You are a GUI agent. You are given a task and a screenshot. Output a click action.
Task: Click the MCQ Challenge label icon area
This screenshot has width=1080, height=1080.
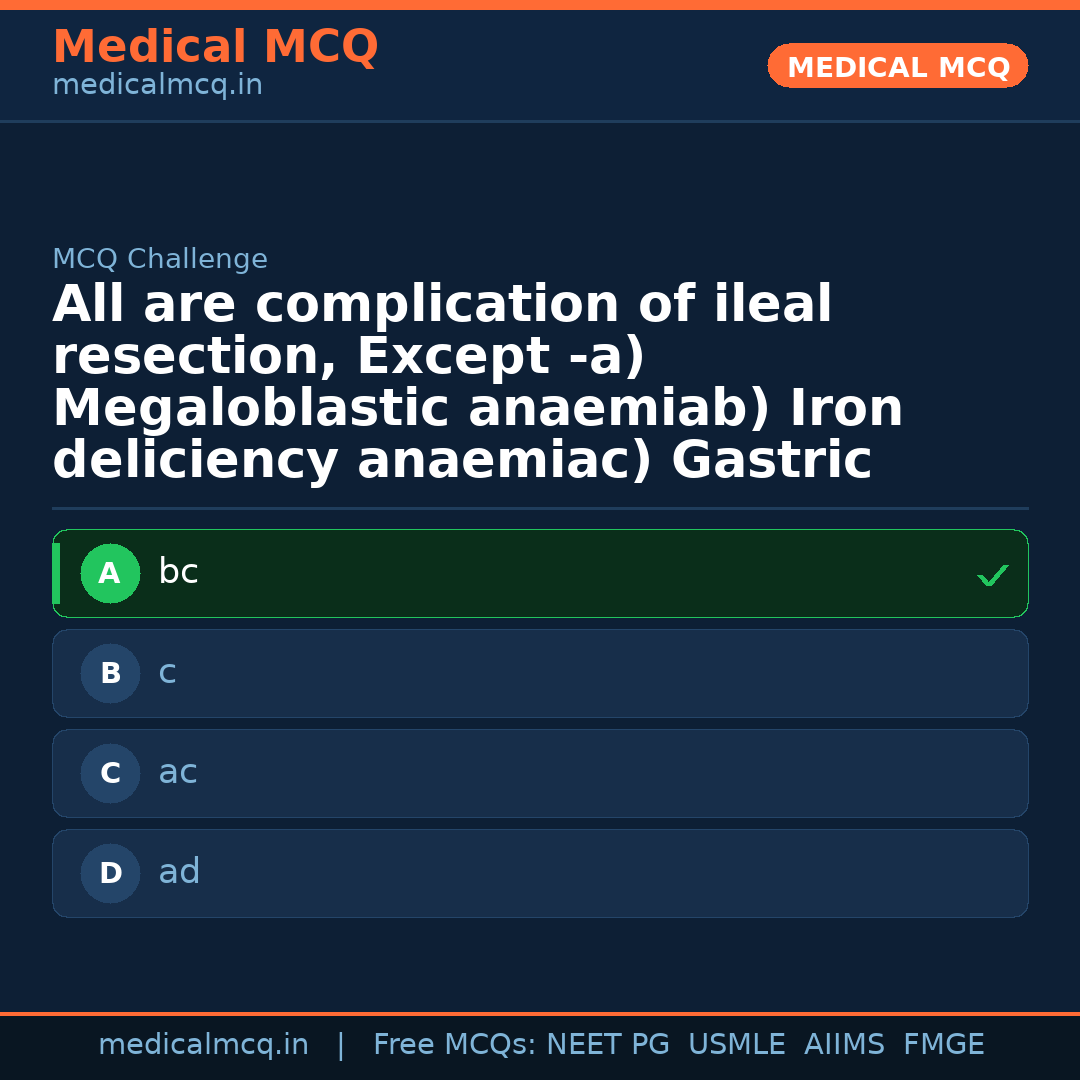pos(160,258)
